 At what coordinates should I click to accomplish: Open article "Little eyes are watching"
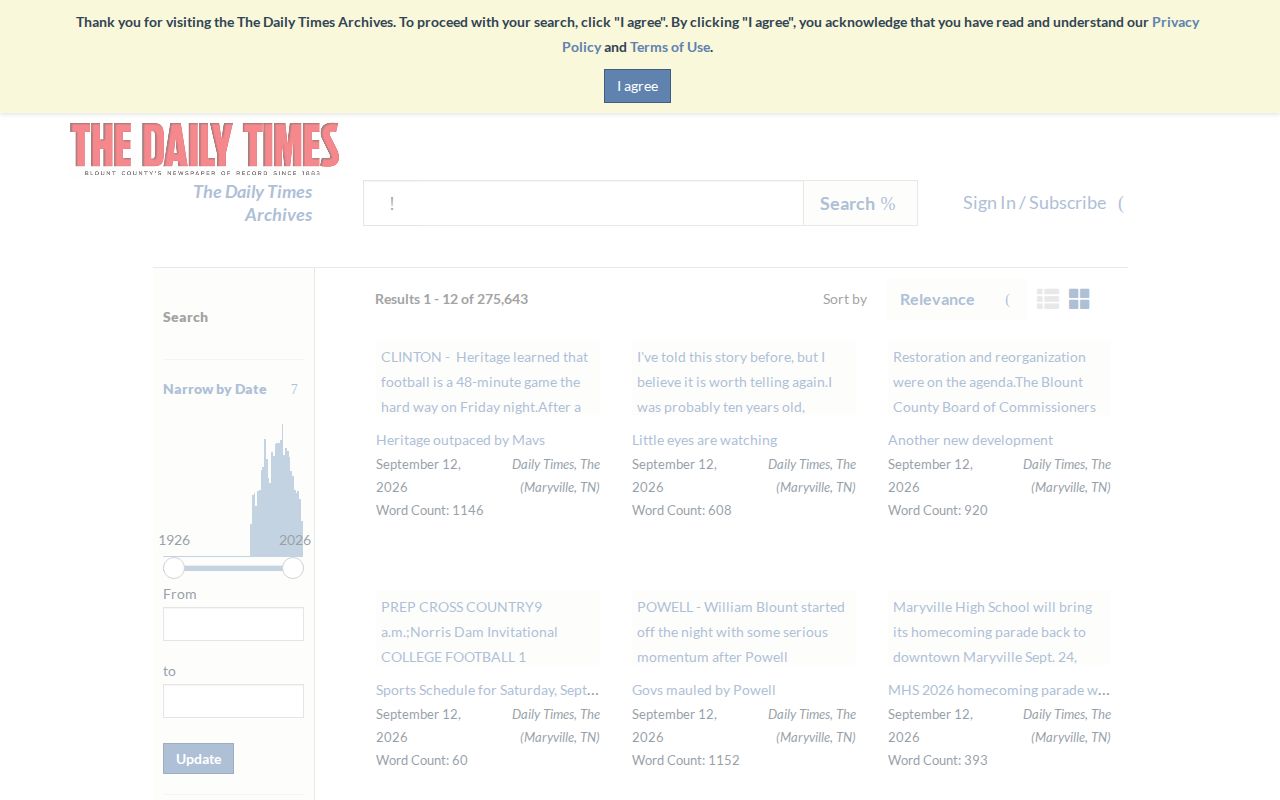click(704, 440)
